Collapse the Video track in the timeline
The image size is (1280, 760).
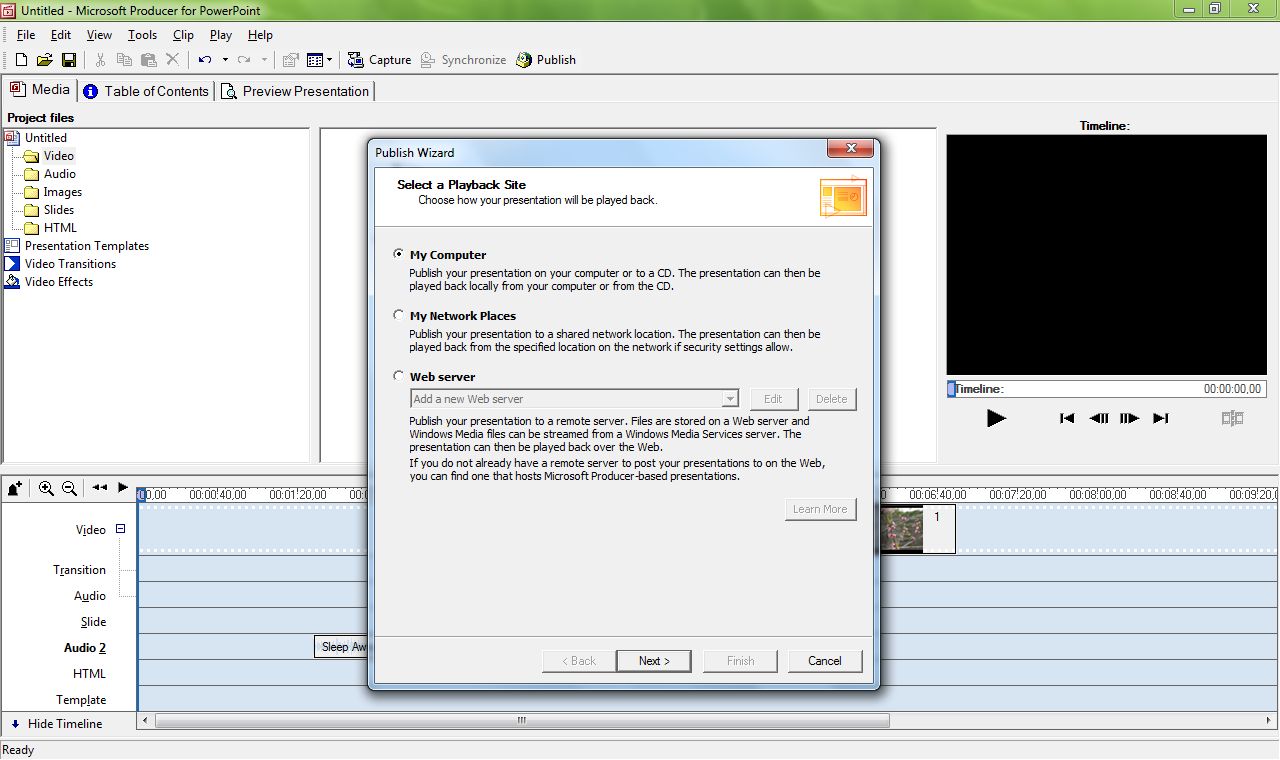(119, 528)
